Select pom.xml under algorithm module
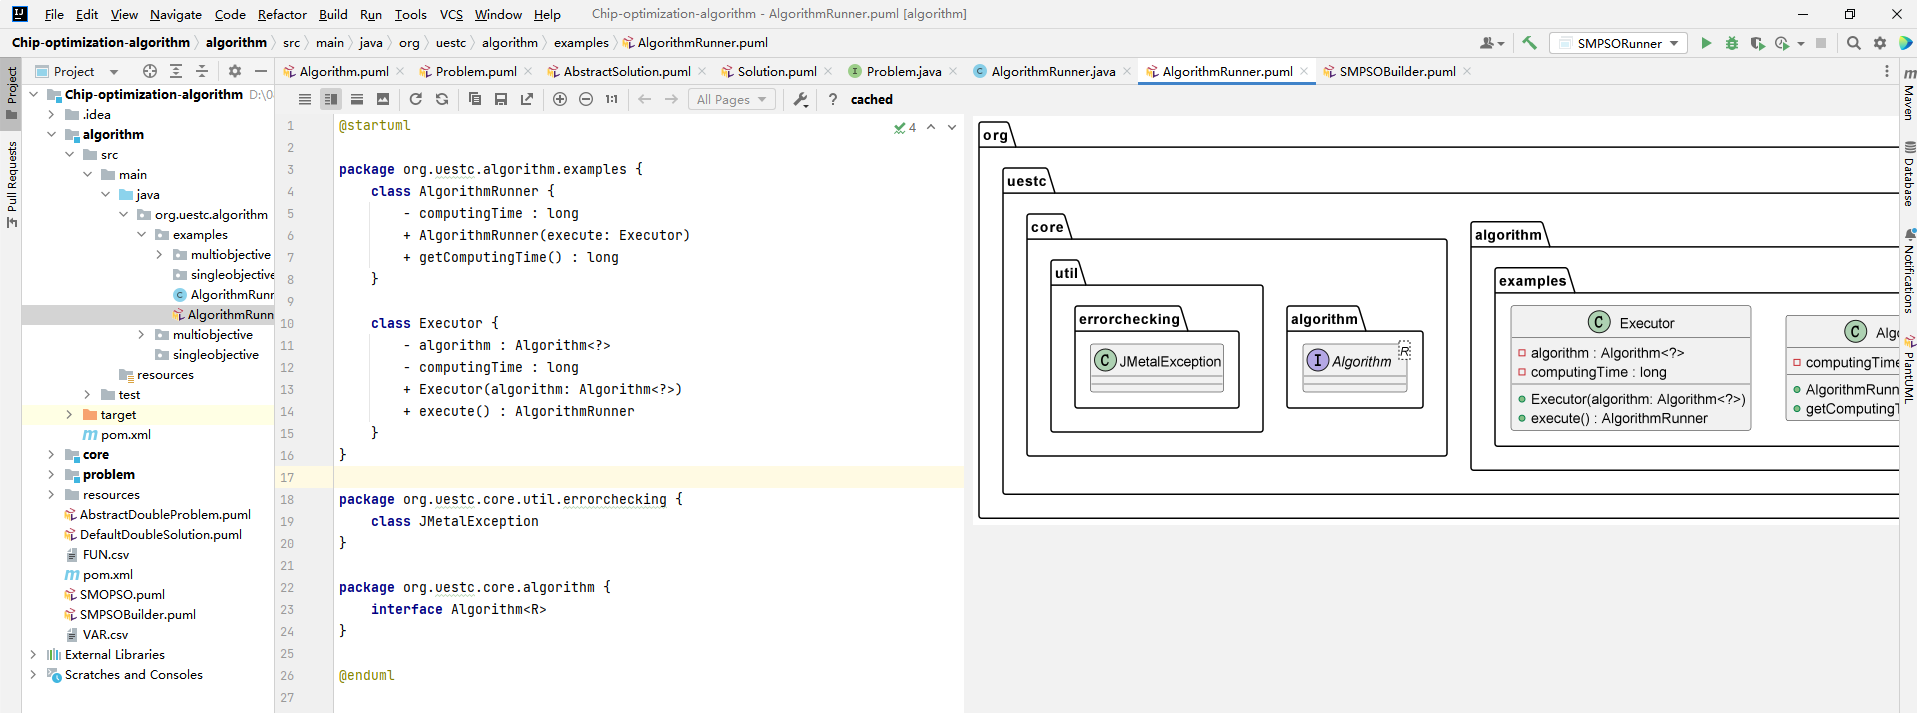This screenshot has width=1917, height=713. pyautogui.click(x=125, y=435)
